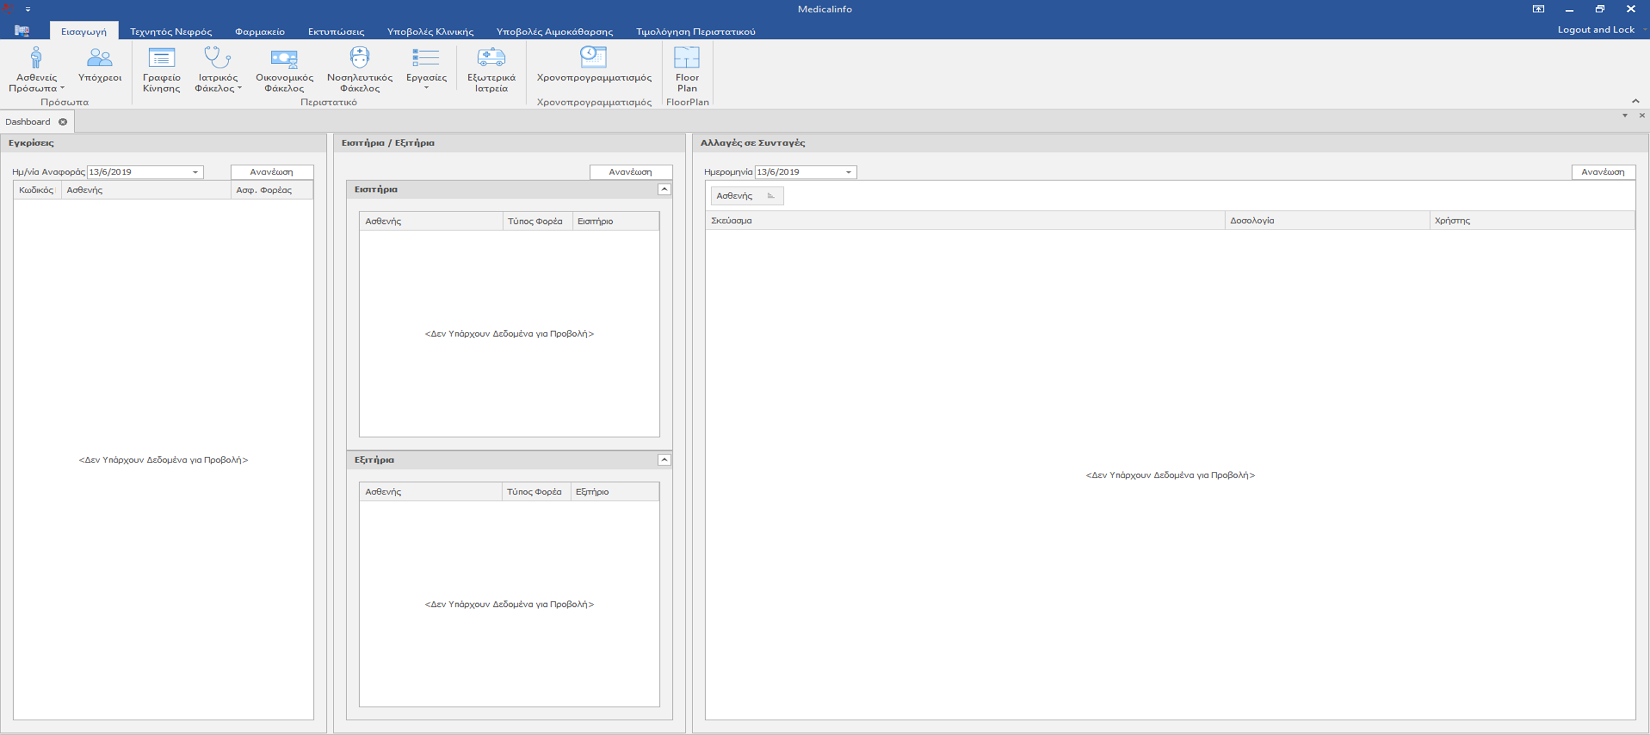Close the Dashboard tab

[63, 122]
